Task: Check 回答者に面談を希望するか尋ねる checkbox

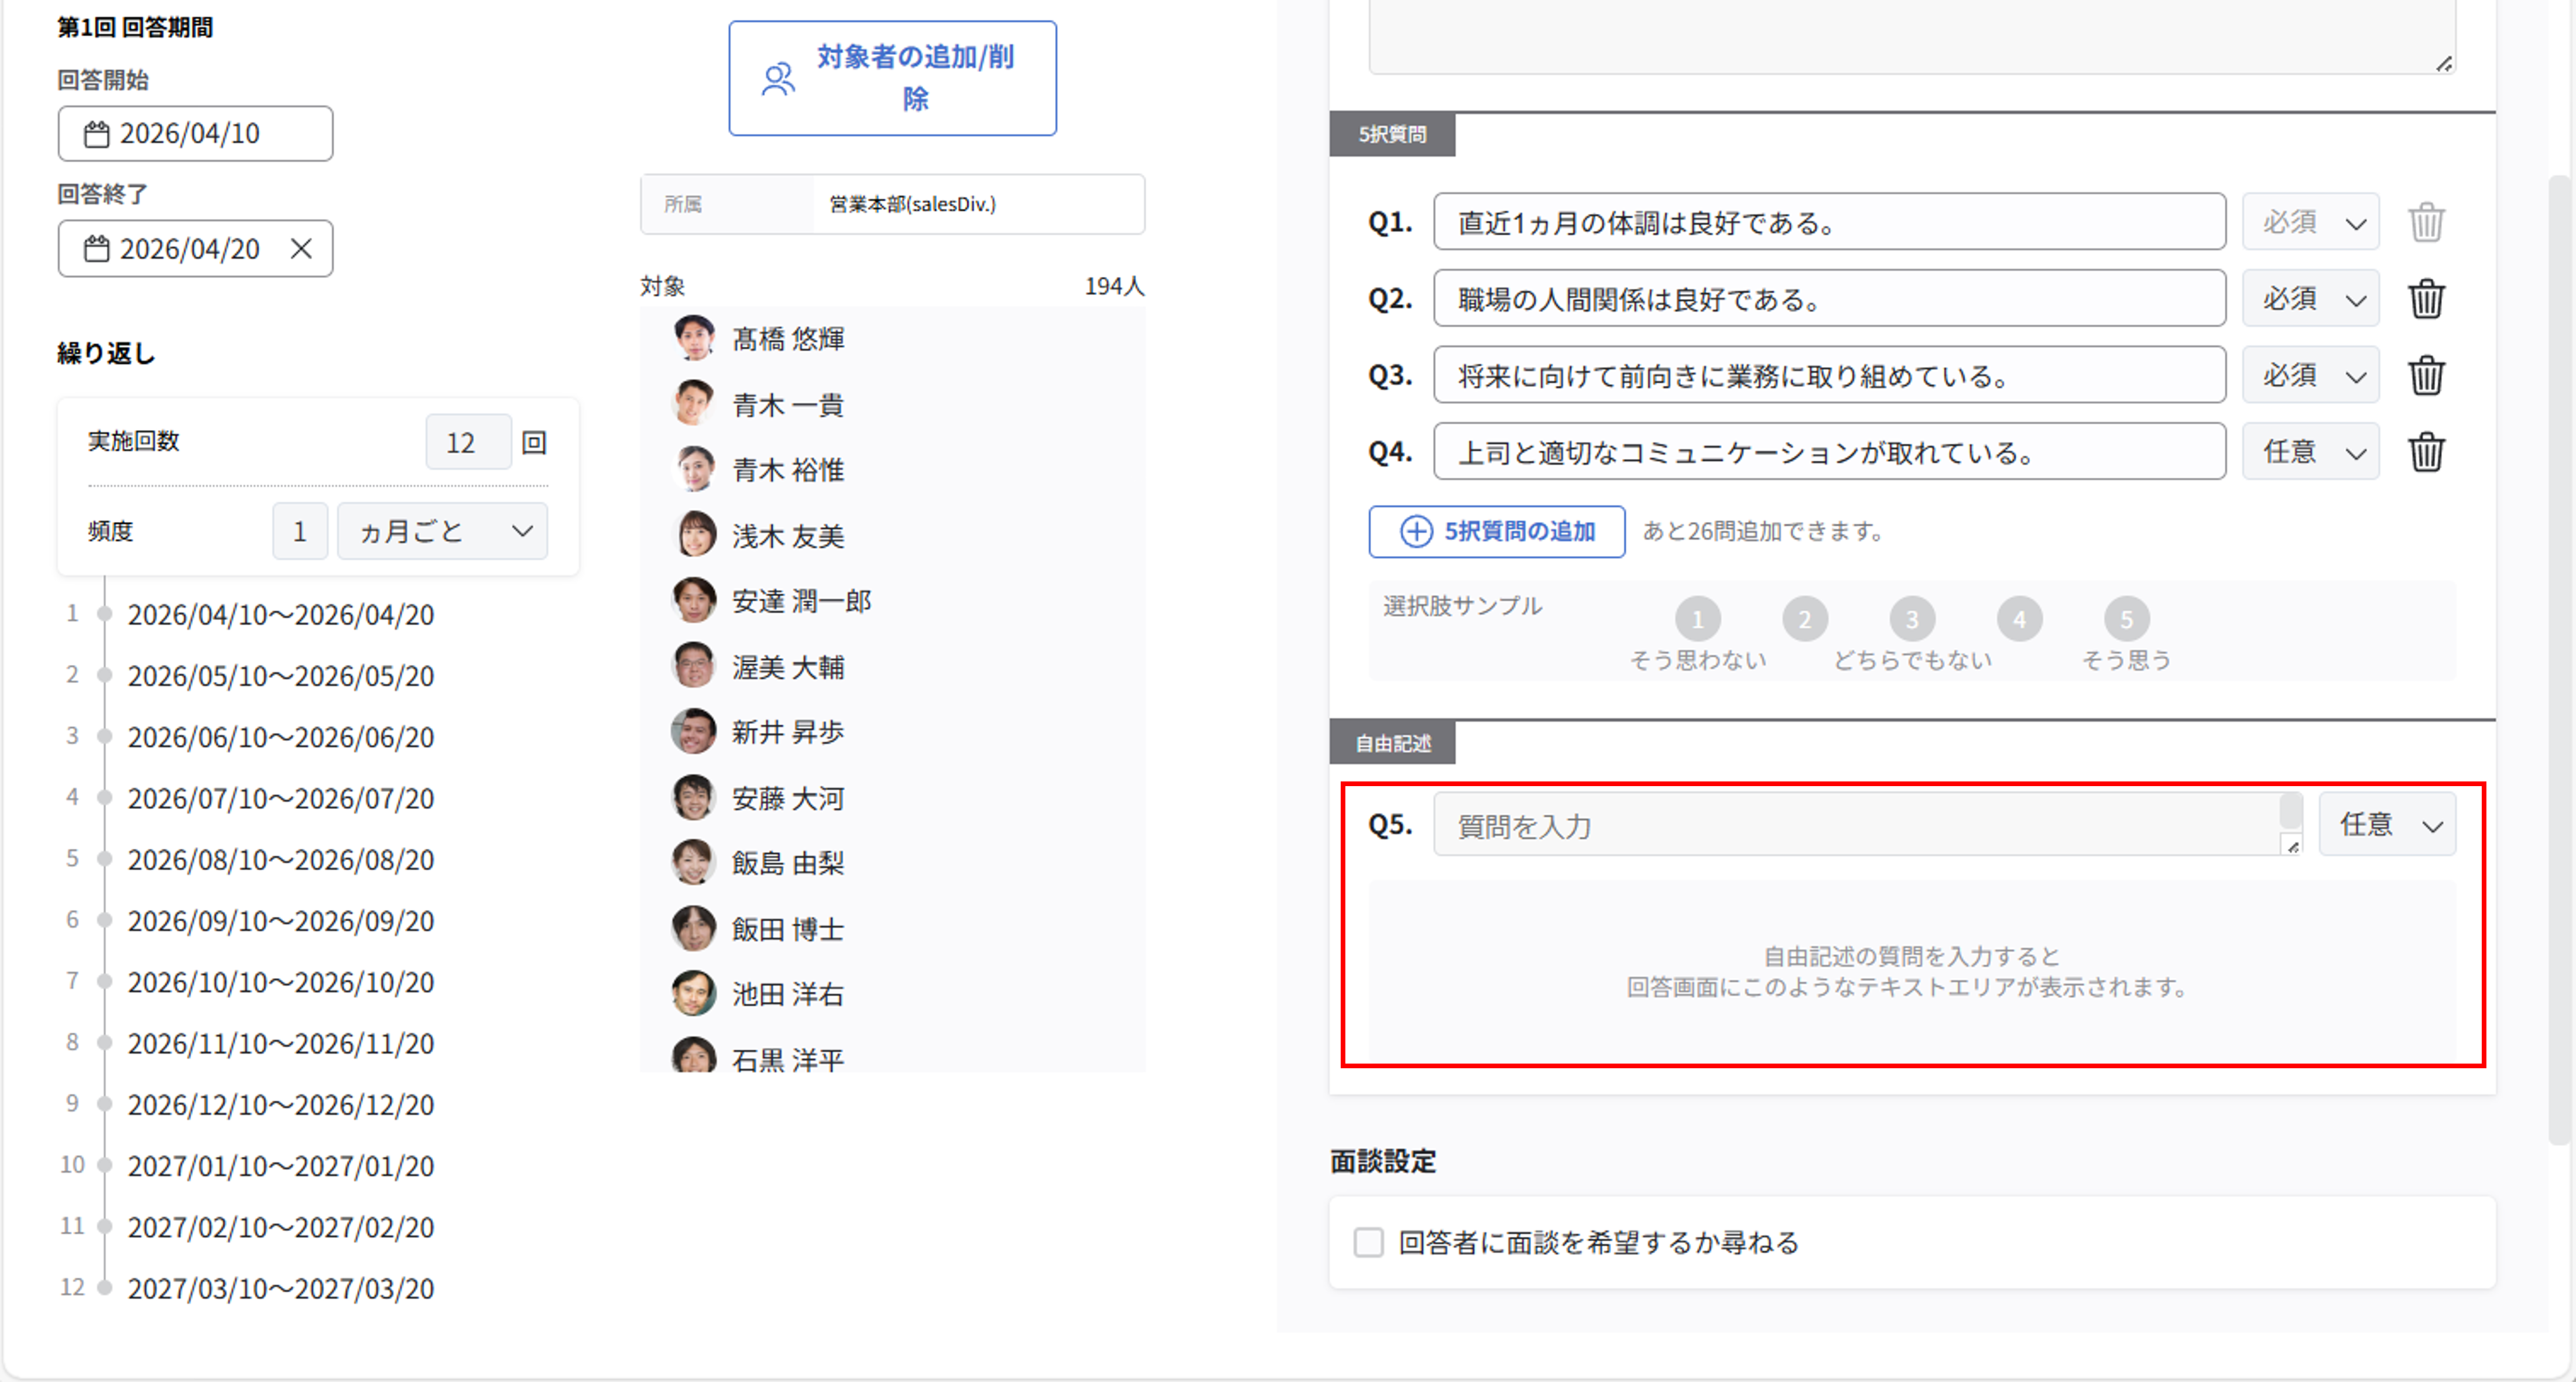Action: [1368, 1242]
